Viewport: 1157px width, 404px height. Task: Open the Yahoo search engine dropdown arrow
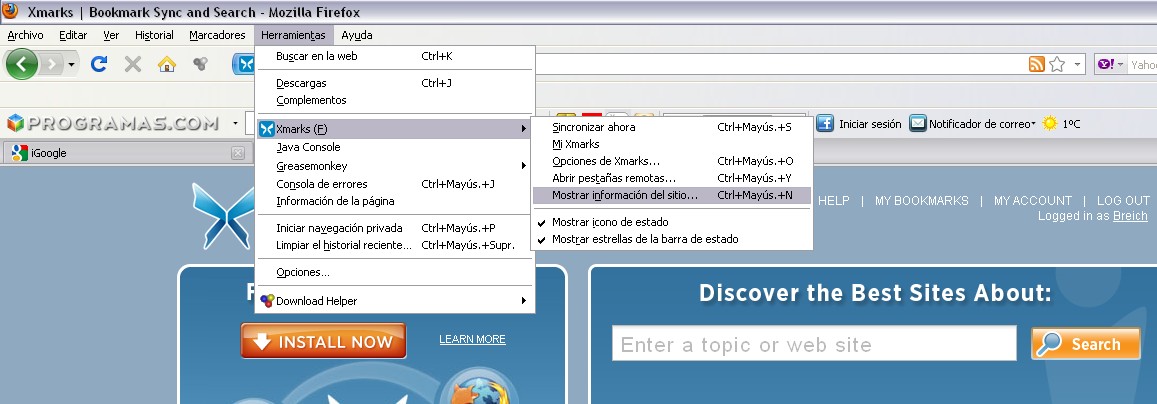(1122, 65)
